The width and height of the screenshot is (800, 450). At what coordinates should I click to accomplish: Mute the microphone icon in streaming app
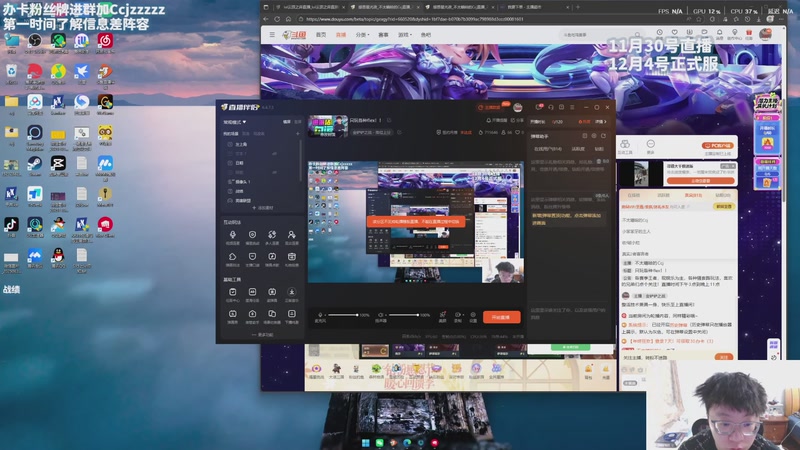pos(320,315)
